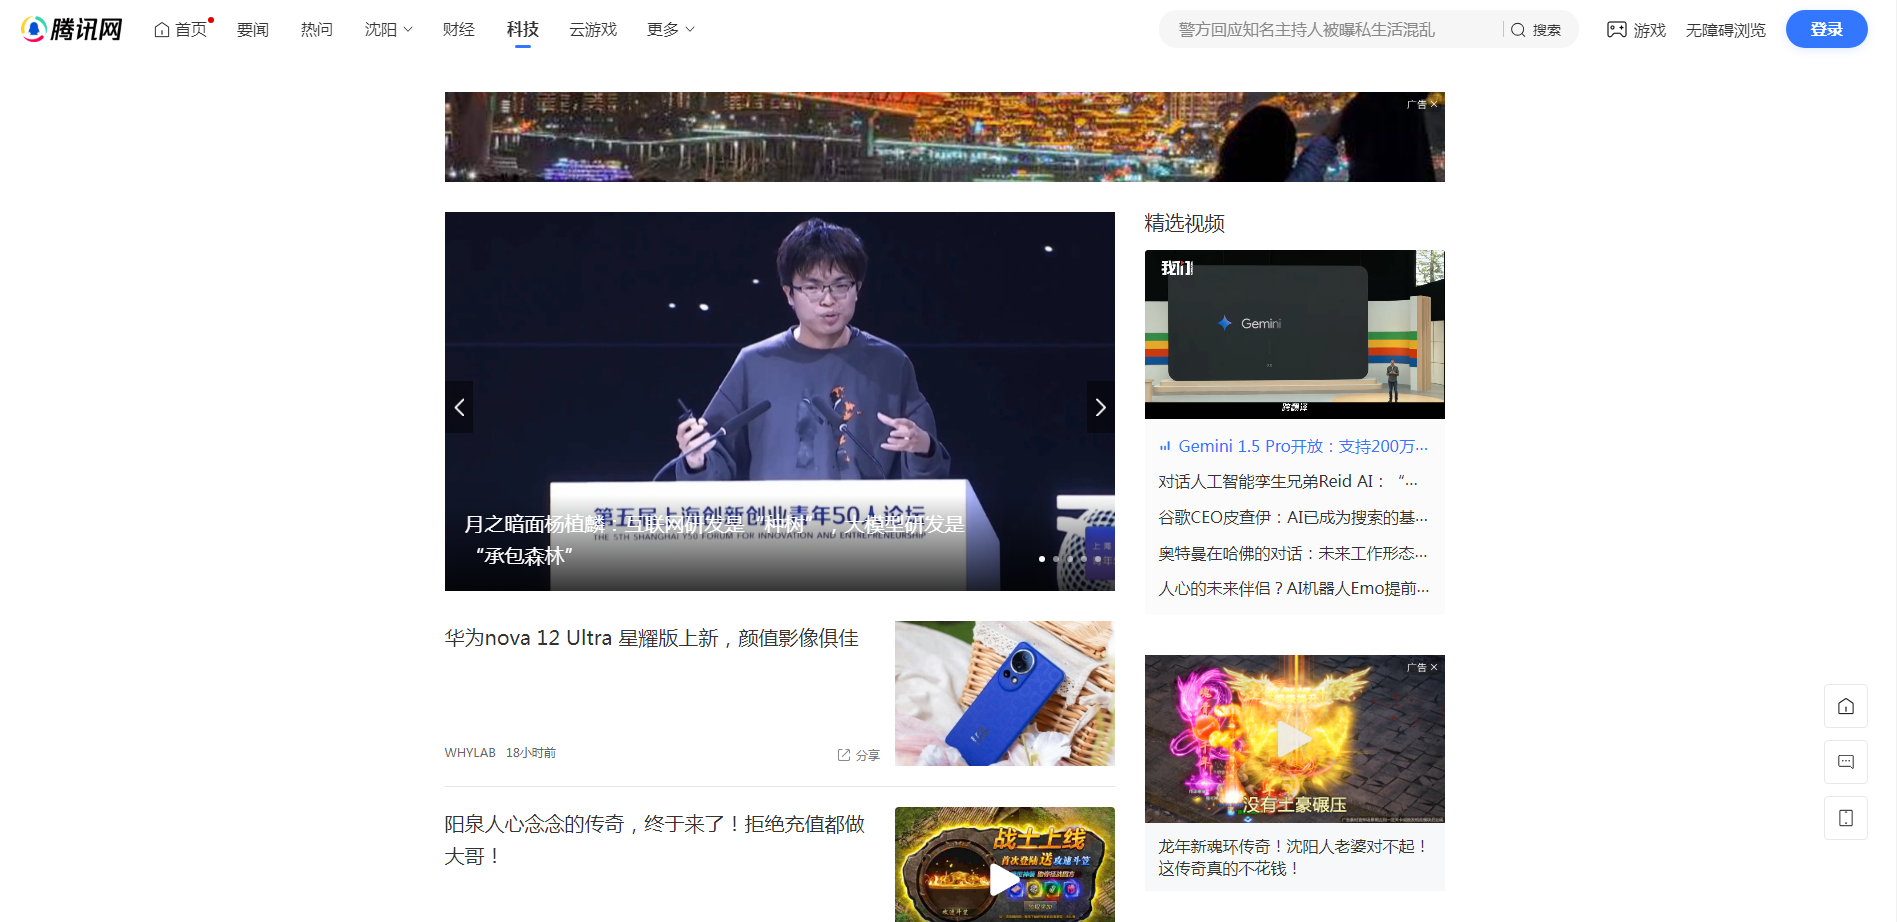Screen dimensions: 1897x922
Task: Open the blue Huawei phone thumbnail
Action: tap(1004, 693)
